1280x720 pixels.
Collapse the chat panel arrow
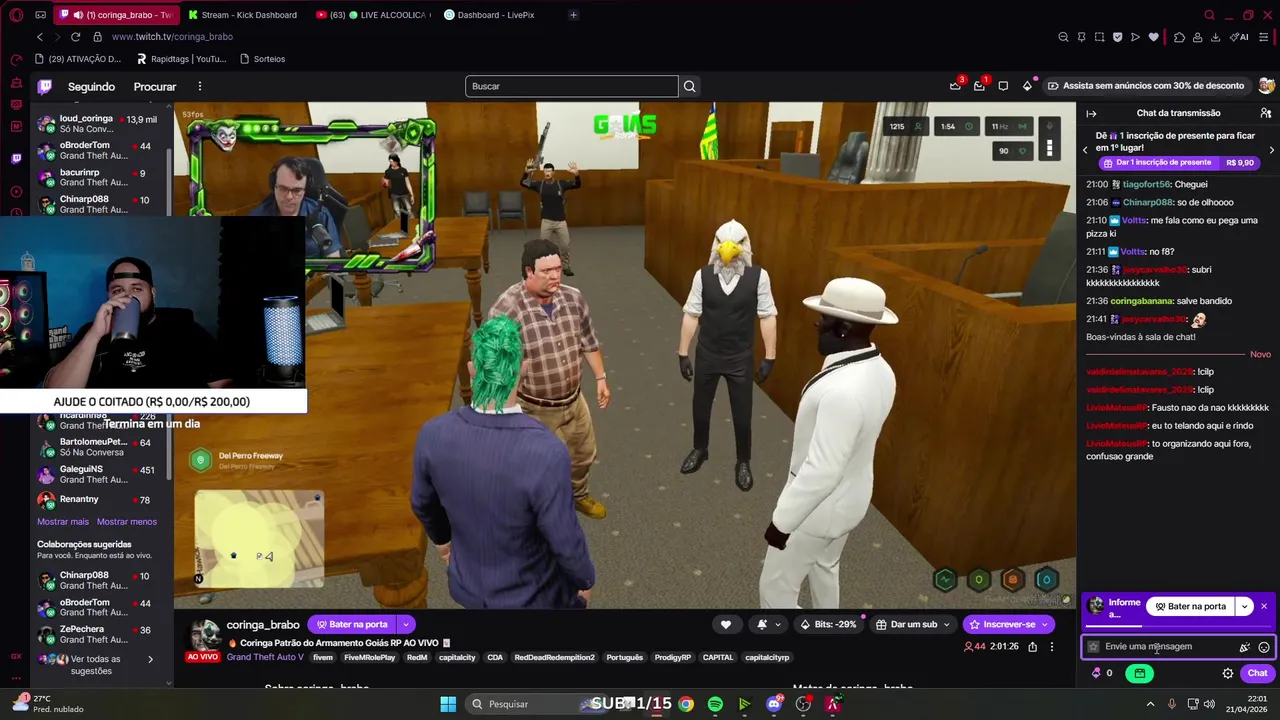click(x=1091, y=113)
